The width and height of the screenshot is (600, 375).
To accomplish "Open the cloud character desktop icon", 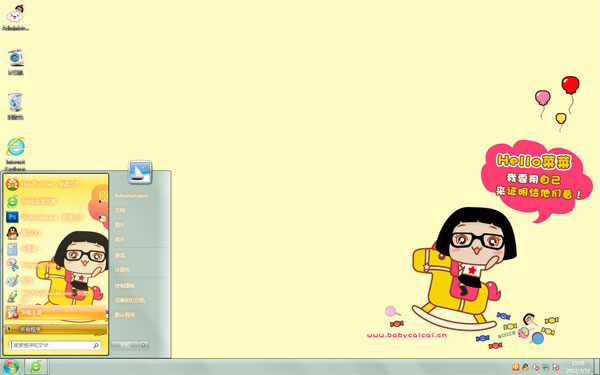I will pyautogui.click(x=15, y=18).
